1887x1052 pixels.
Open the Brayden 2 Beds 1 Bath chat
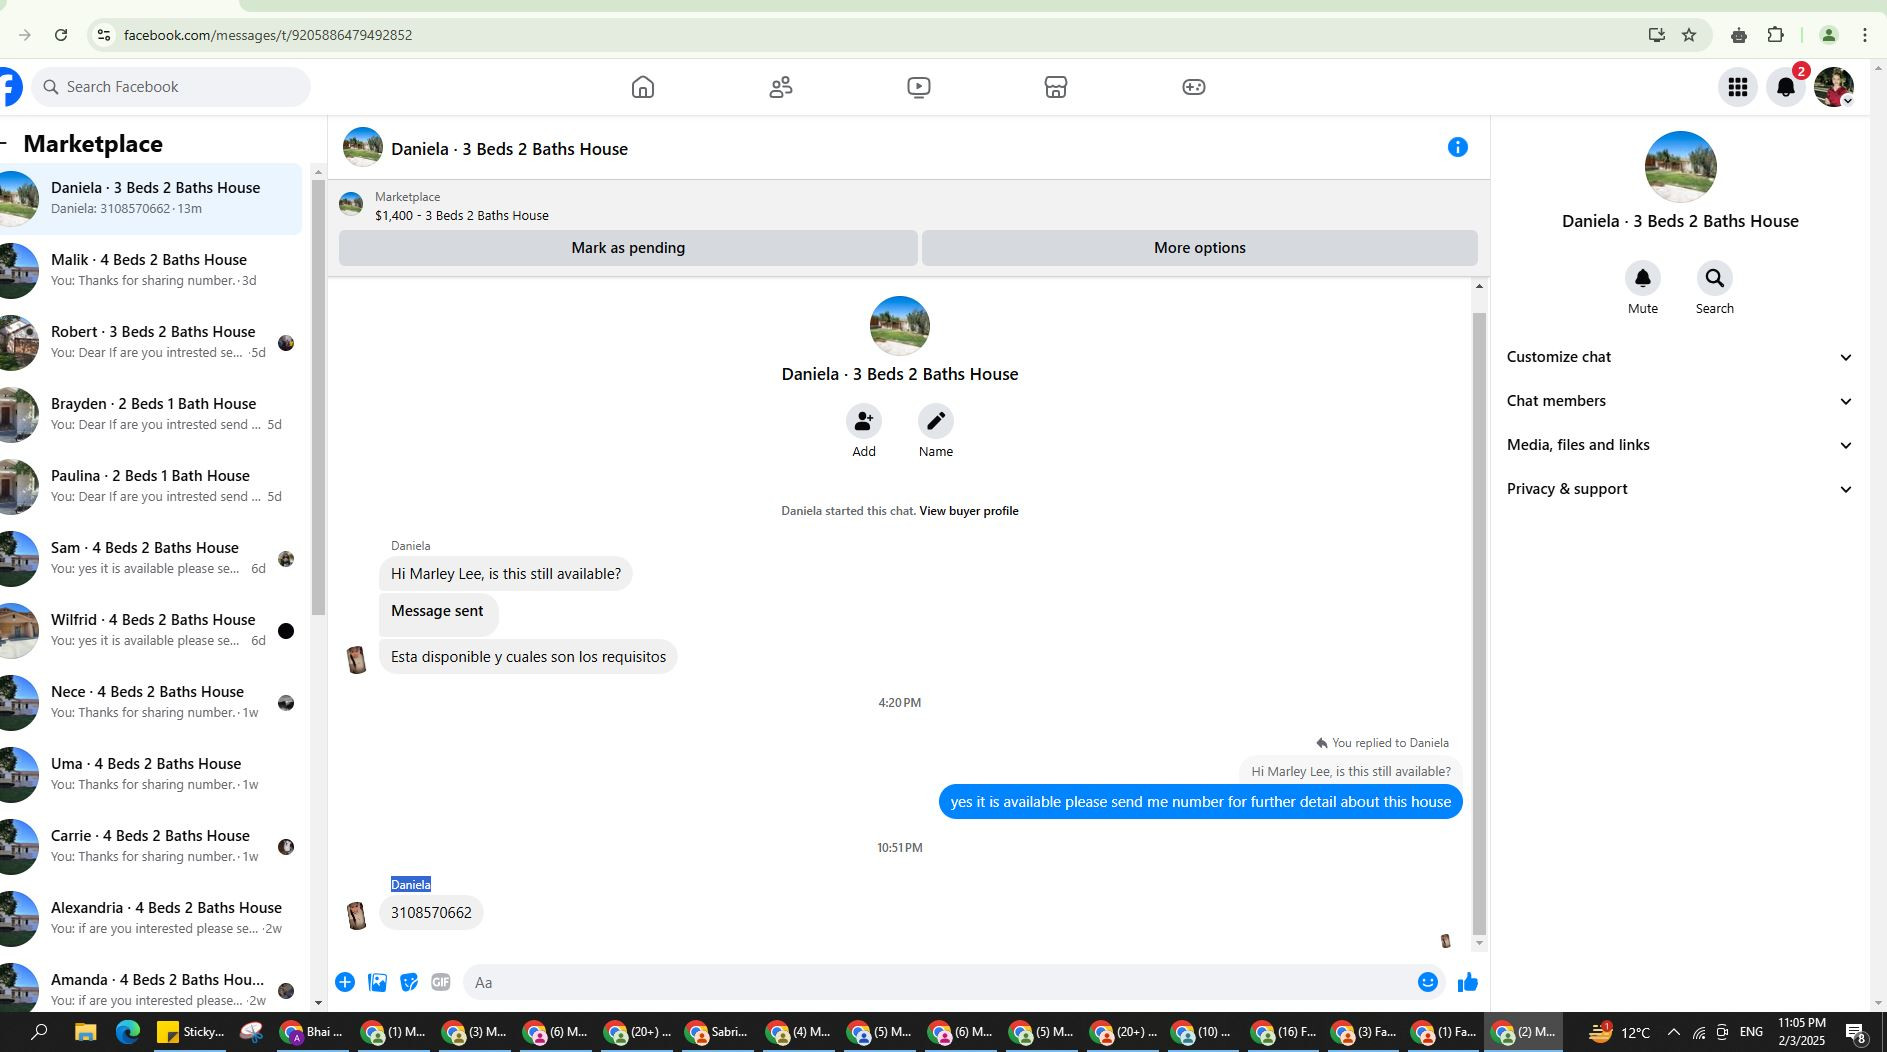[150, 414]
